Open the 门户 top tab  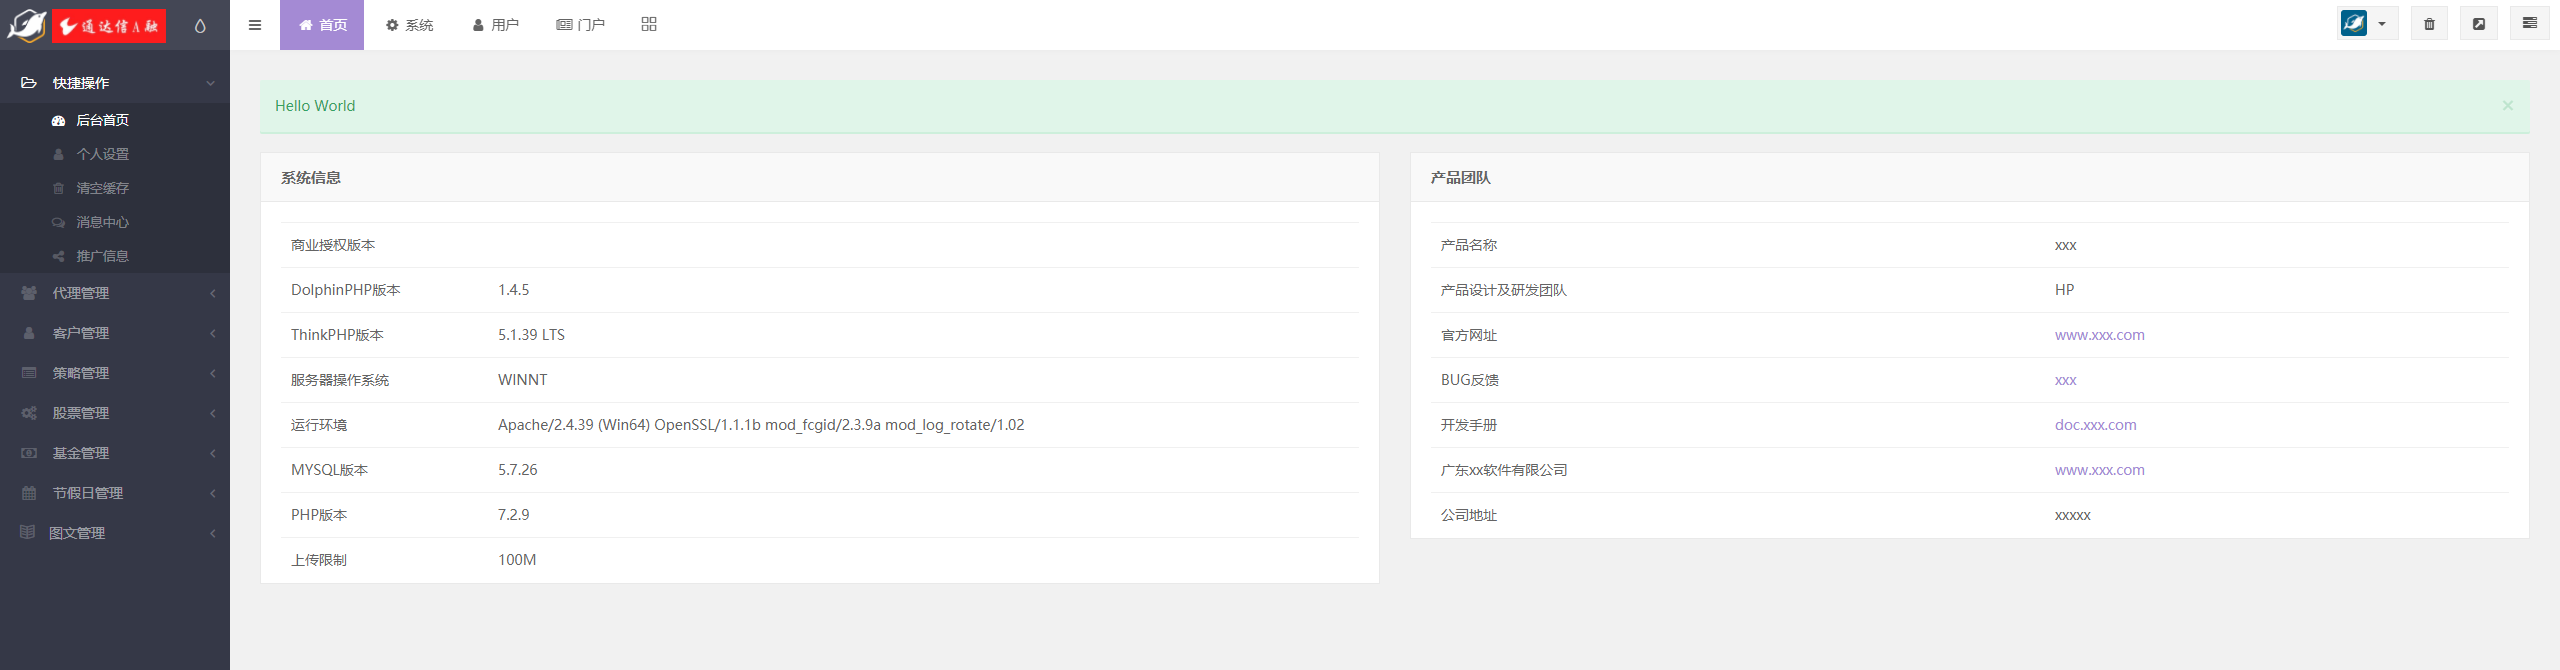coord(581,25)
